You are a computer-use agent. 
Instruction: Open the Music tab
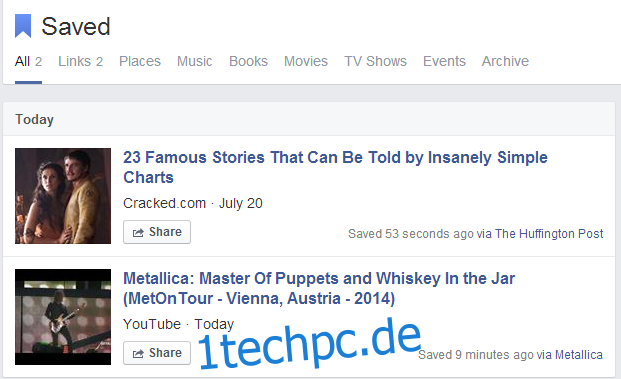[x=194, y=61]
